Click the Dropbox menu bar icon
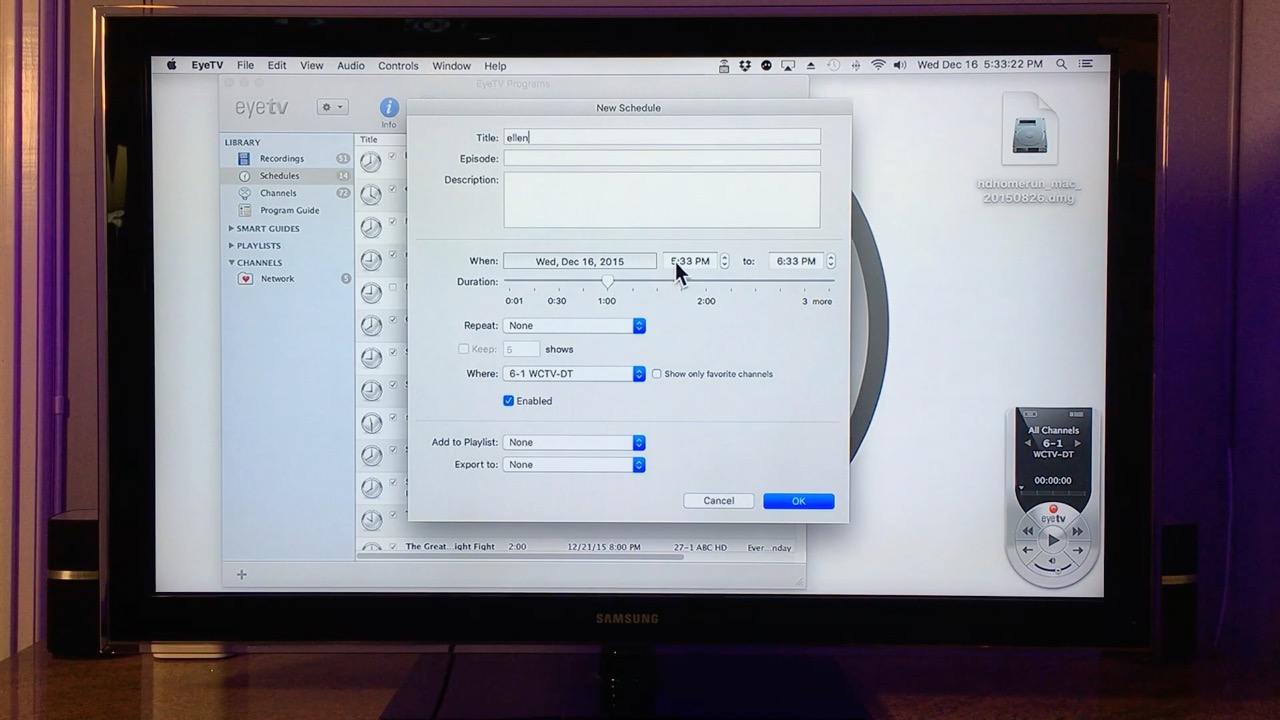Image resolution: width=1280 pixels, height=720 pixels. [x=745, y=65]
